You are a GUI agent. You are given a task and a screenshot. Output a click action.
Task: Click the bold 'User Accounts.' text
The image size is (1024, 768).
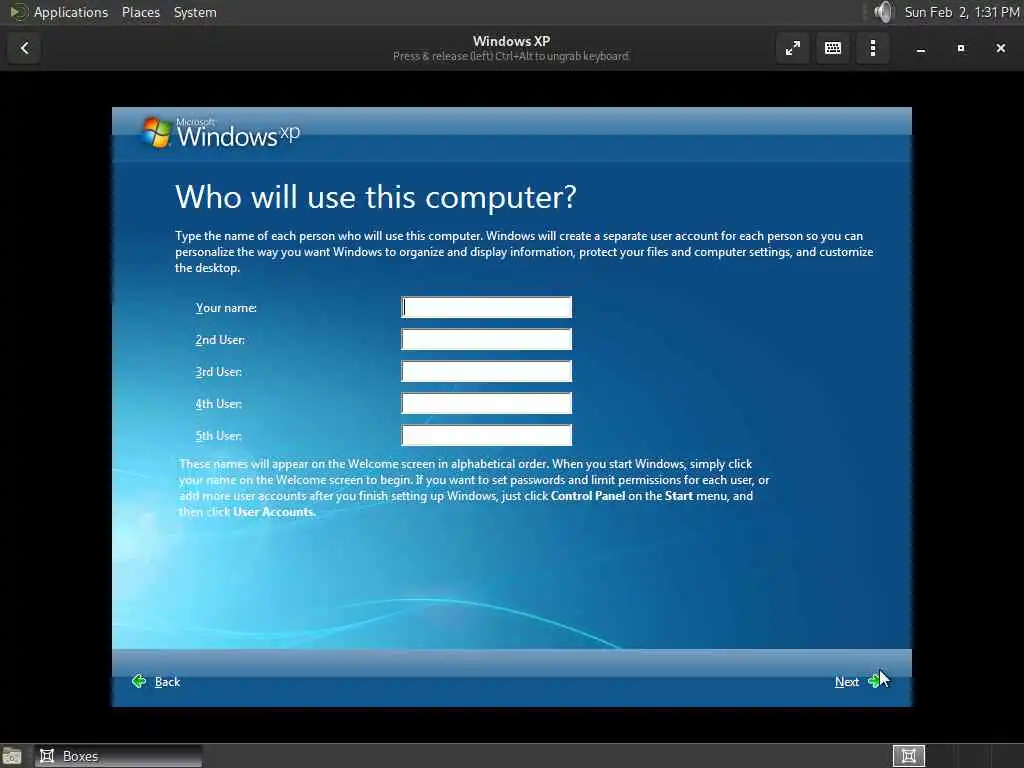click(x=274, y=512)
